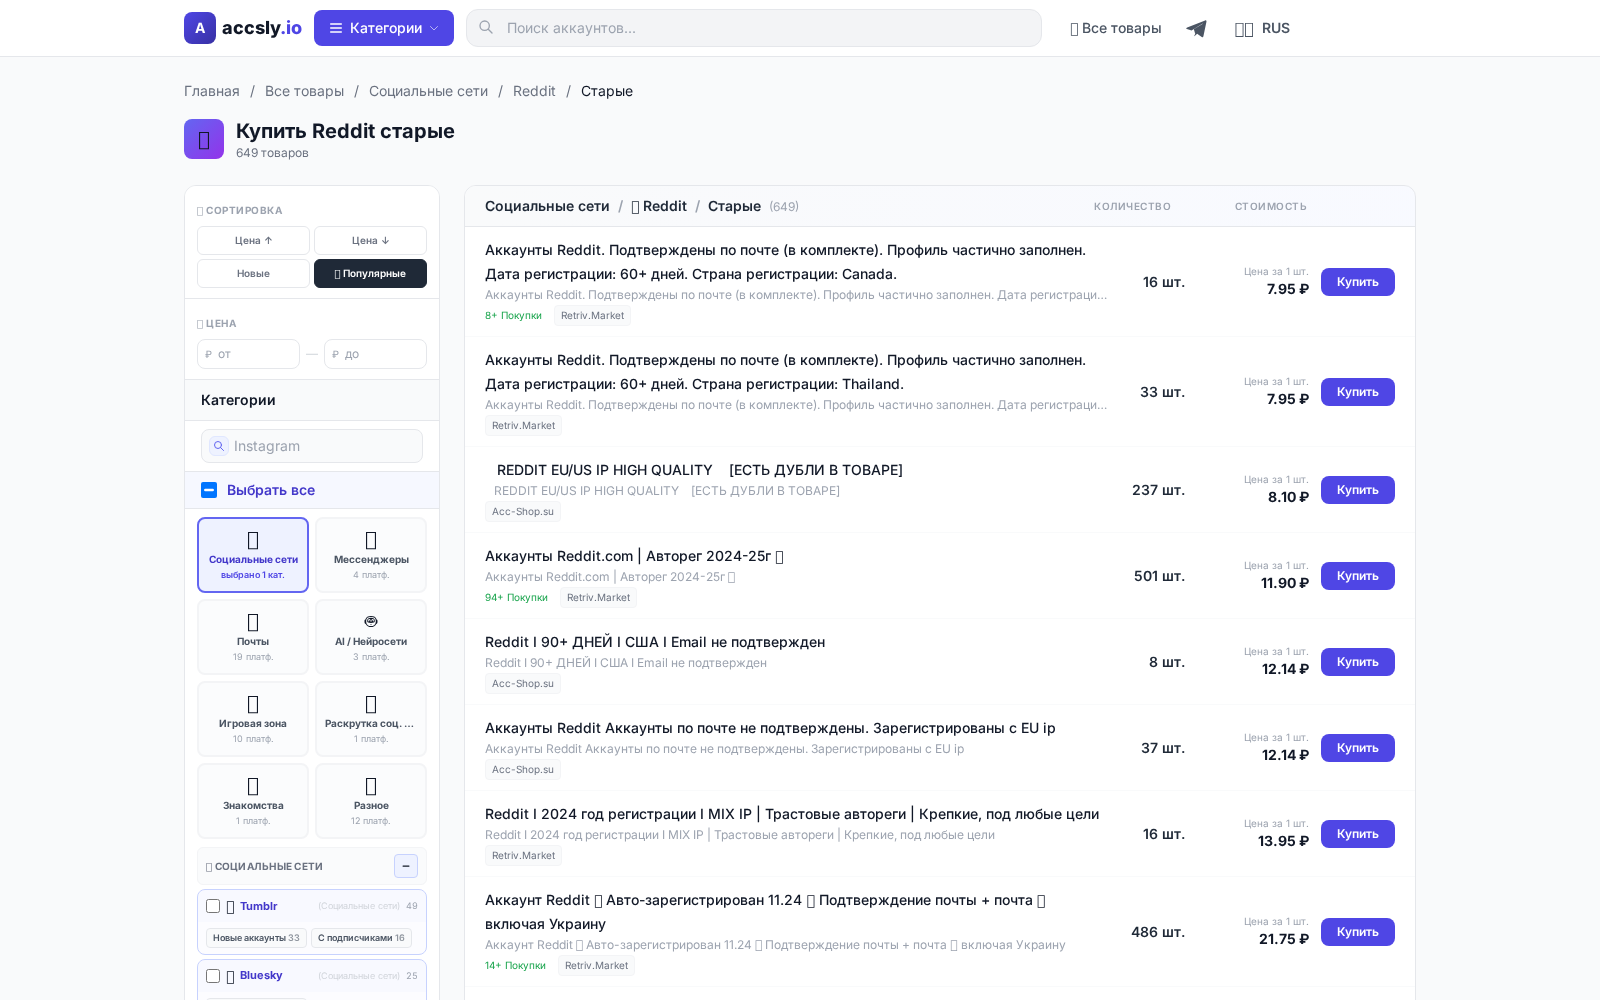This screenshot has width=1600, height=1000.
Task: Sort by descending price Цена ↓
Action: pyautogui.click(x=370, y=241)
